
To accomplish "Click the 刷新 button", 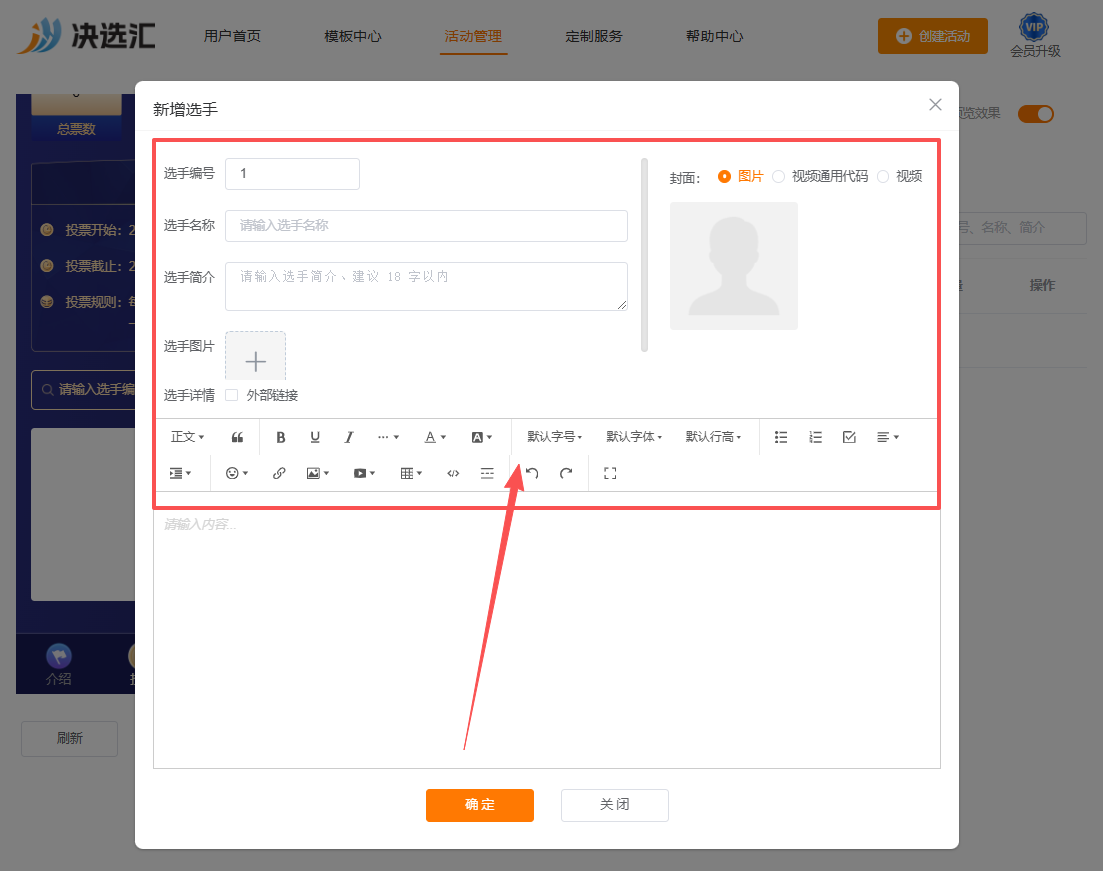I will point(70,739).
